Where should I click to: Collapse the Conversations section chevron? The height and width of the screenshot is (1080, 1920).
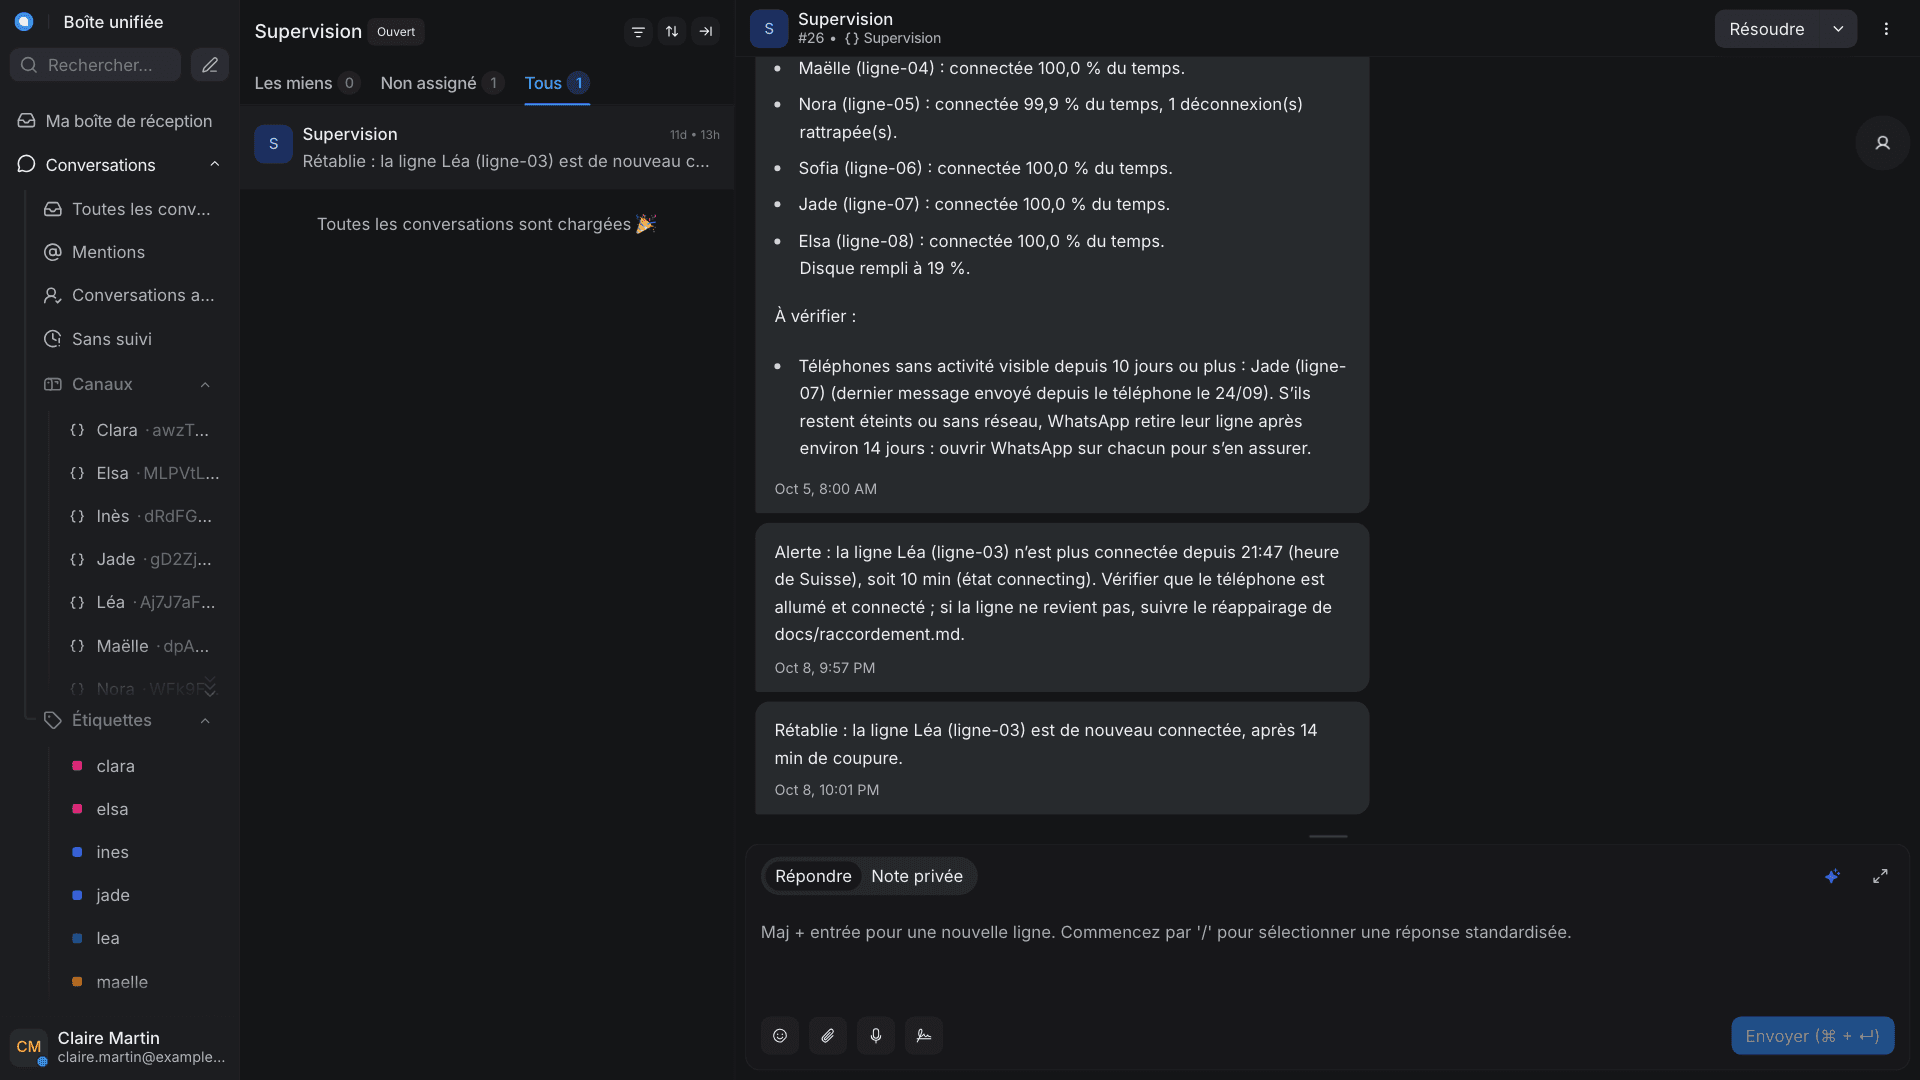(214, 165)
